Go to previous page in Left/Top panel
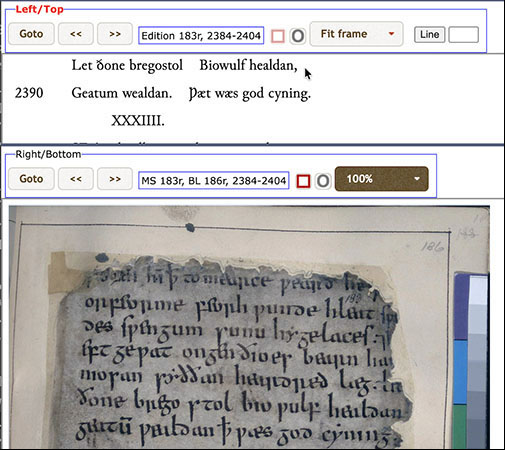The width and height of the screenshot is (505, 450). click(x=76, y=34)
